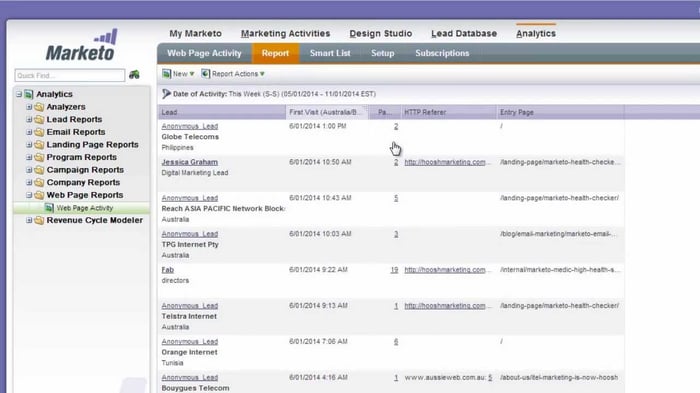Viewport: 700px width, 393px height.
Task: Go to My Marketo
Action: [x=195, y=33]
